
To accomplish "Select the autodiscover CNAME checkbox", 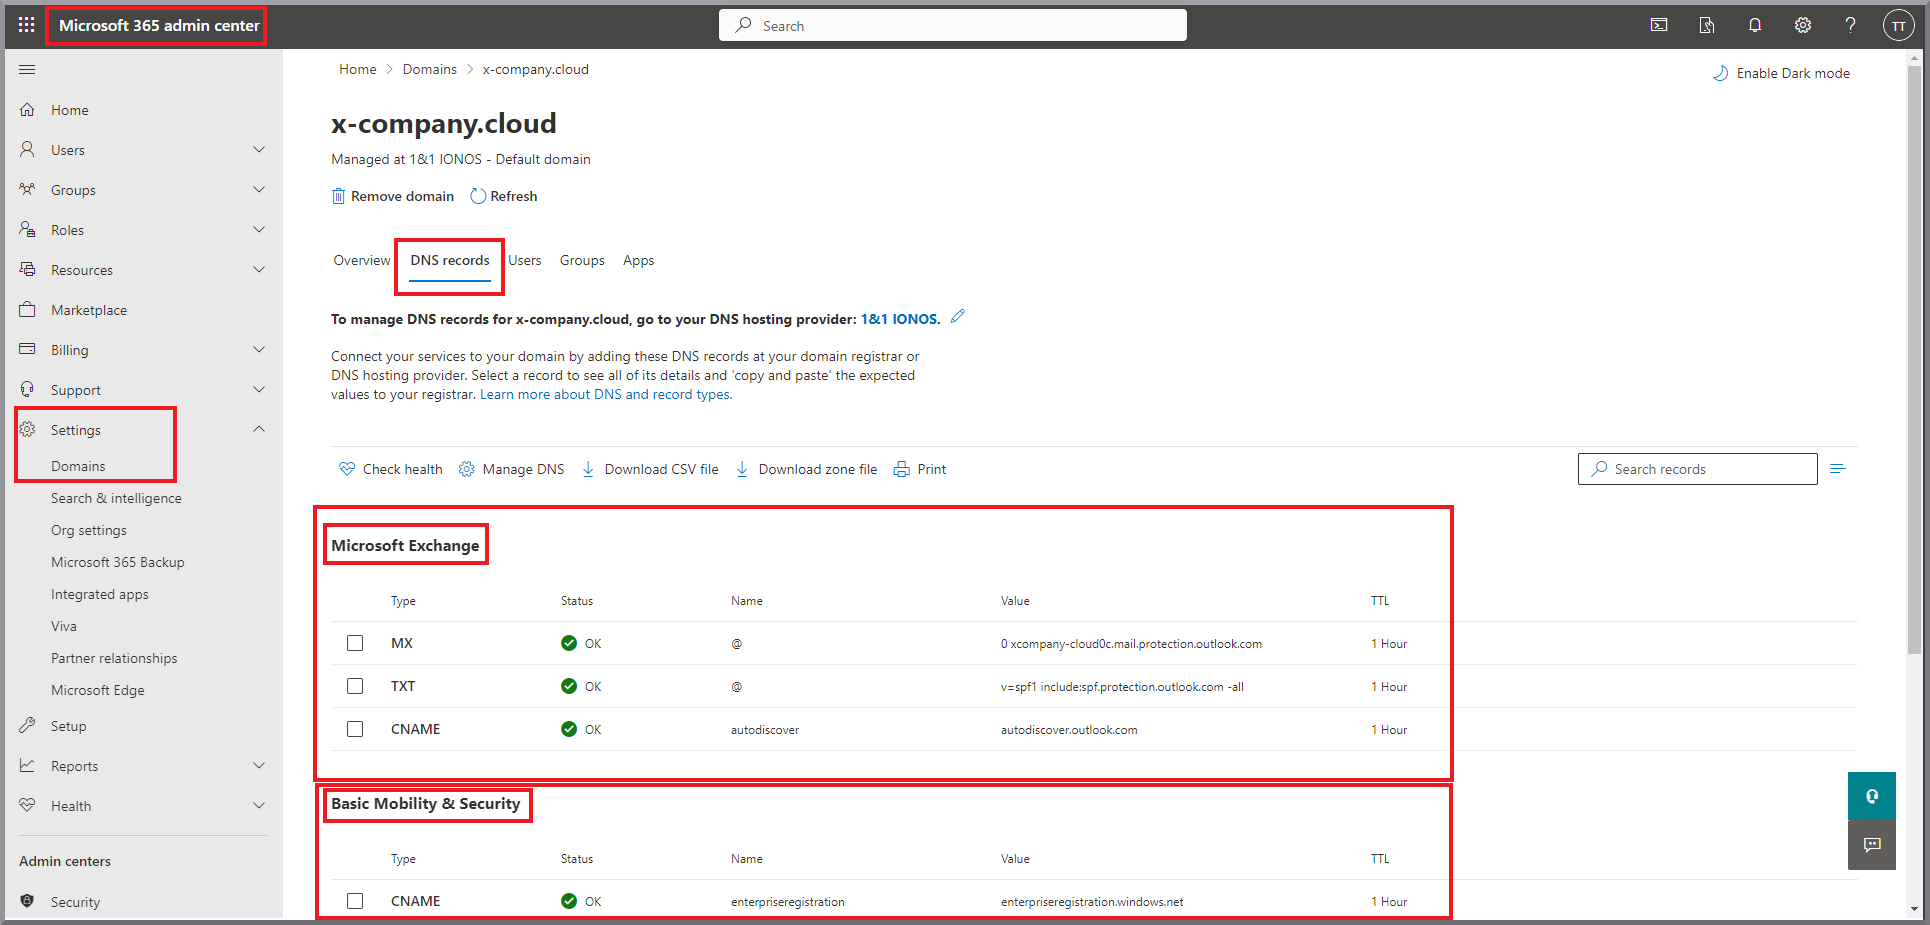I will [355, 729].
